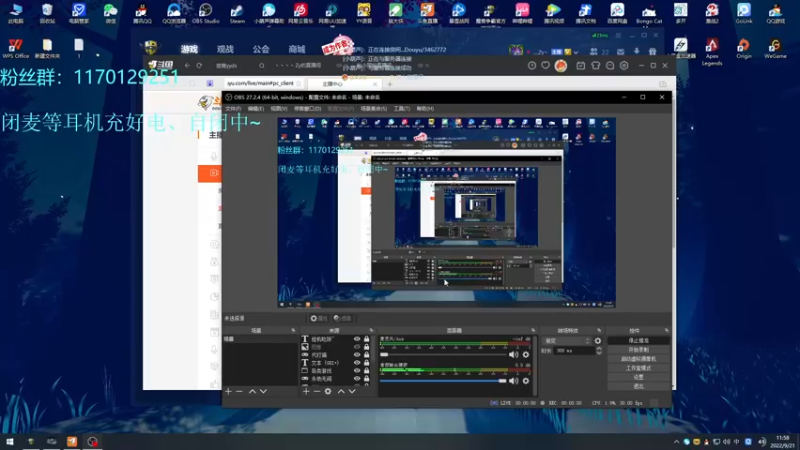Pop out the Controls dock panel icon
Image resolution: width=800 pixels, height=450 pixels.
click(x=666, y=331)
